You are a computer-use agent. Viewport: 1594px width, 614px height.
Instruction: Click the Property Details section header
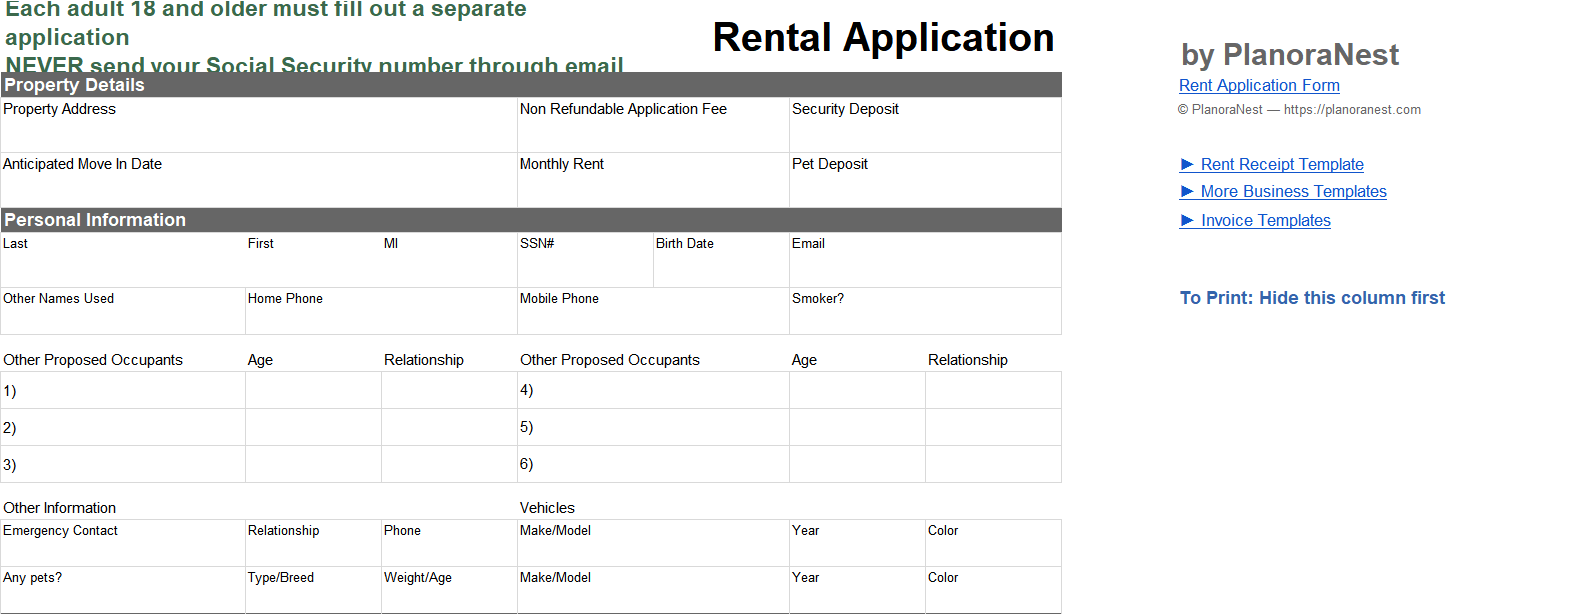pos(531,85)
